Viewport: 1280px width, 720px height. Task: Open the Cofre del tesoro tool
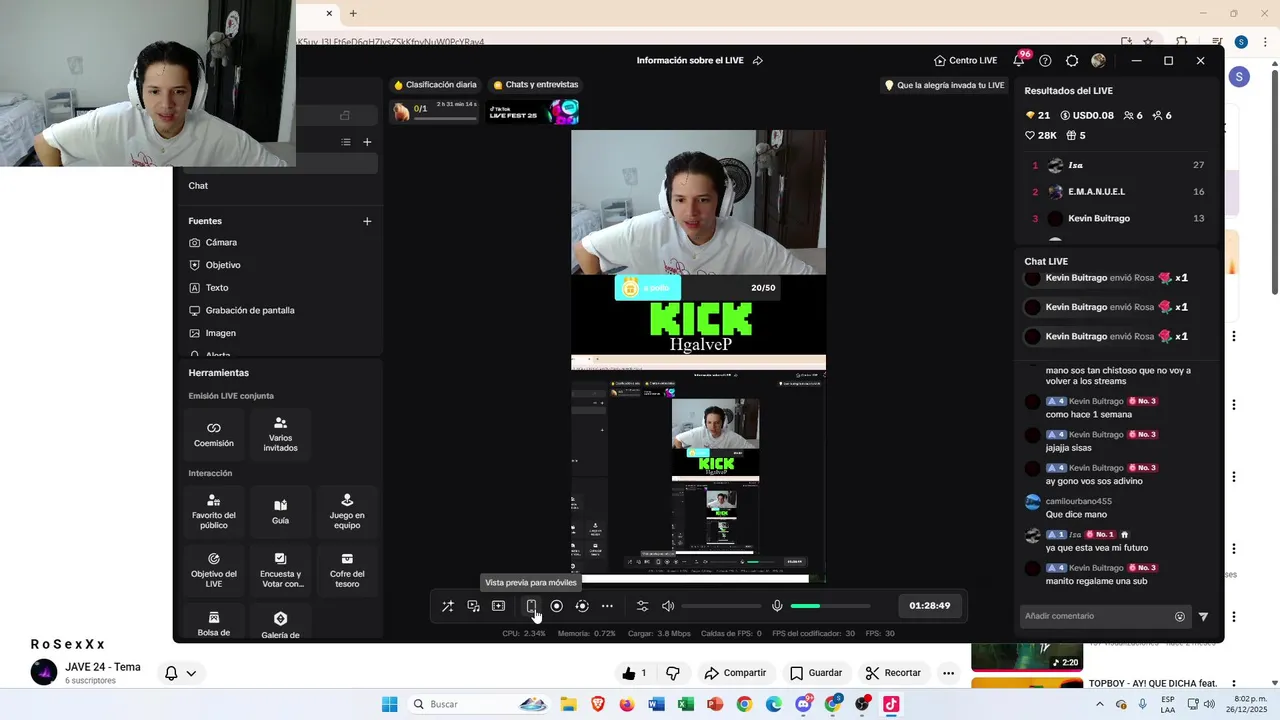347,570
